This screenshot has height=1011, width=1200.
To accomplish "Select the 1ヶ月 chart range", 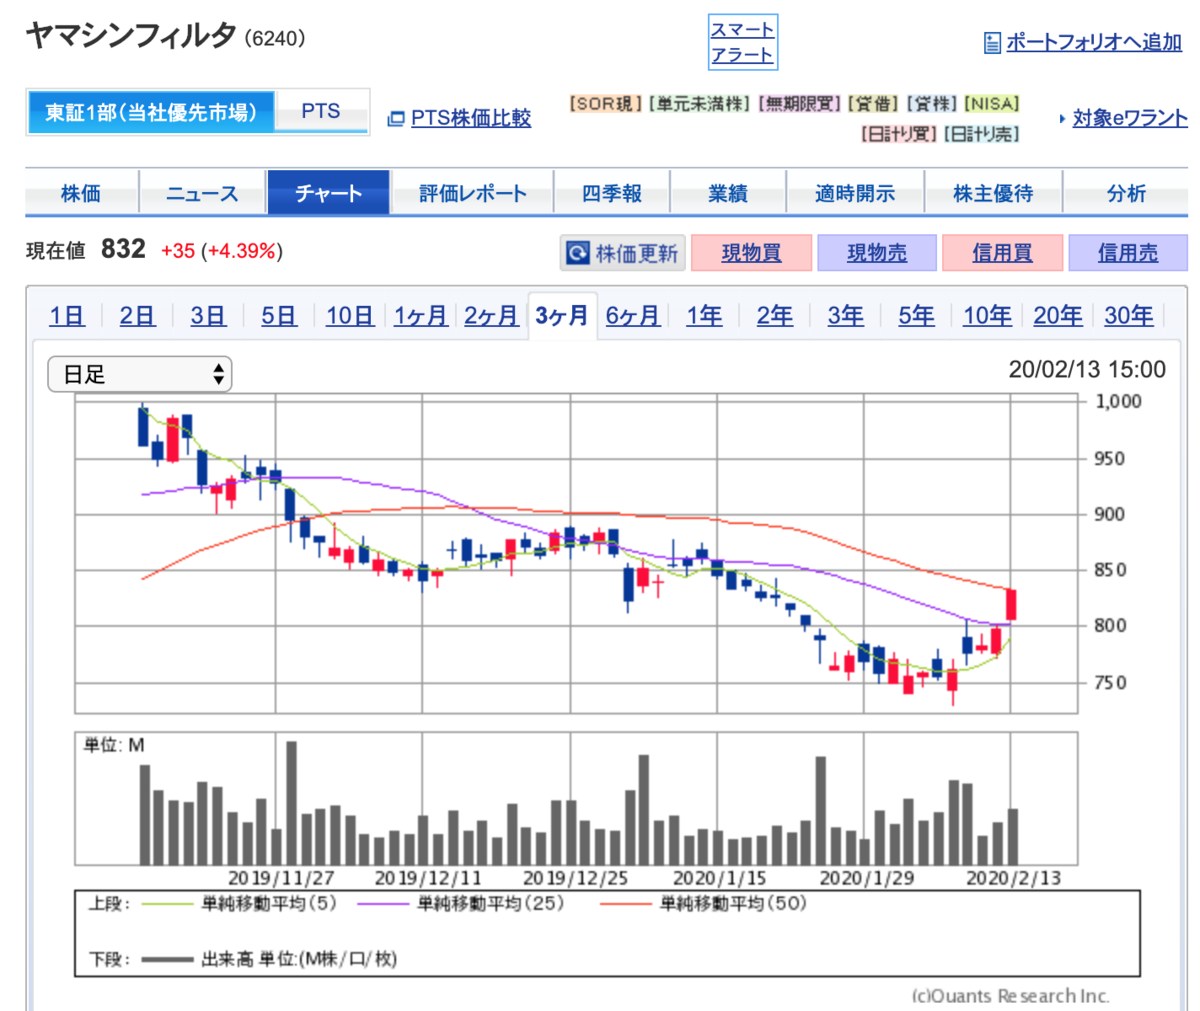I will coord(420,316).
